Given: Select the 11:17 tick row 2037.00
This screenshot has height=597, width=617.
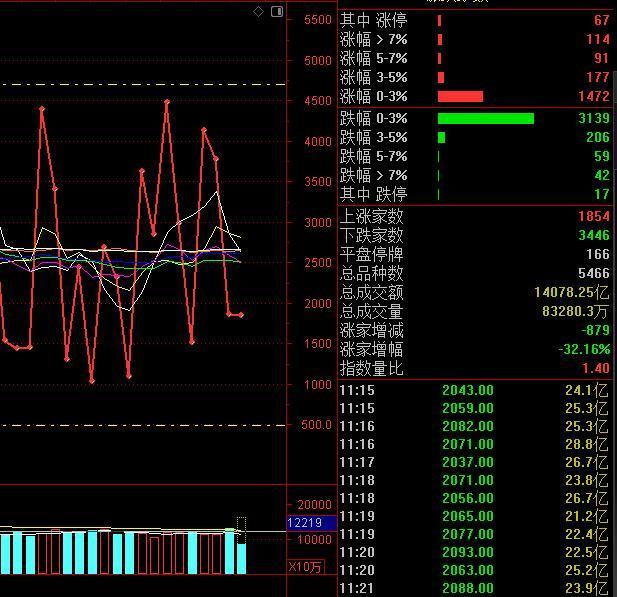Looking at the screenshot, I should (474, 462).
